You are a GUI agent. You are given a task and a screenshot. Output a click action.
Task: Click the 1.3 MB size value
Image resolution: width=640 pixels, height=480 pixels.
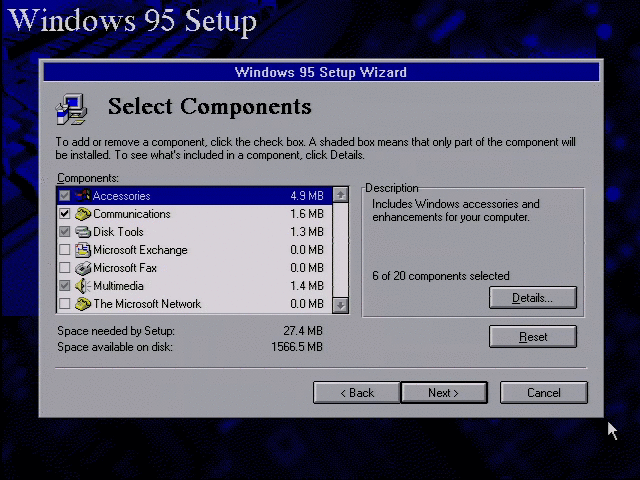pyautogui.click(x=307, y=232)
